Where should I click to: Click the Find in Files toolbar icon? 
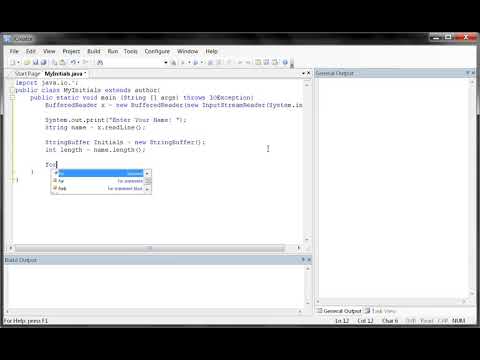(173, 62)
